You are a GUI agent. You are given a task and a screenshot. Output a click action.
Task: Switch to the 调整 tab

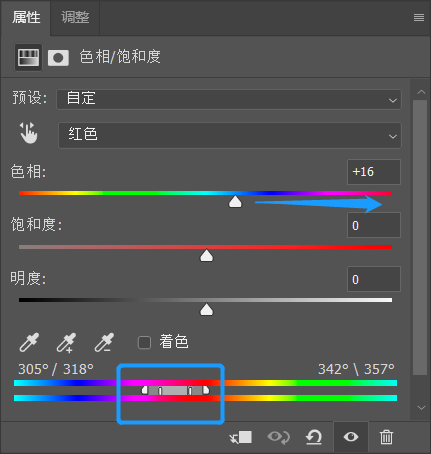coord(75,17)
